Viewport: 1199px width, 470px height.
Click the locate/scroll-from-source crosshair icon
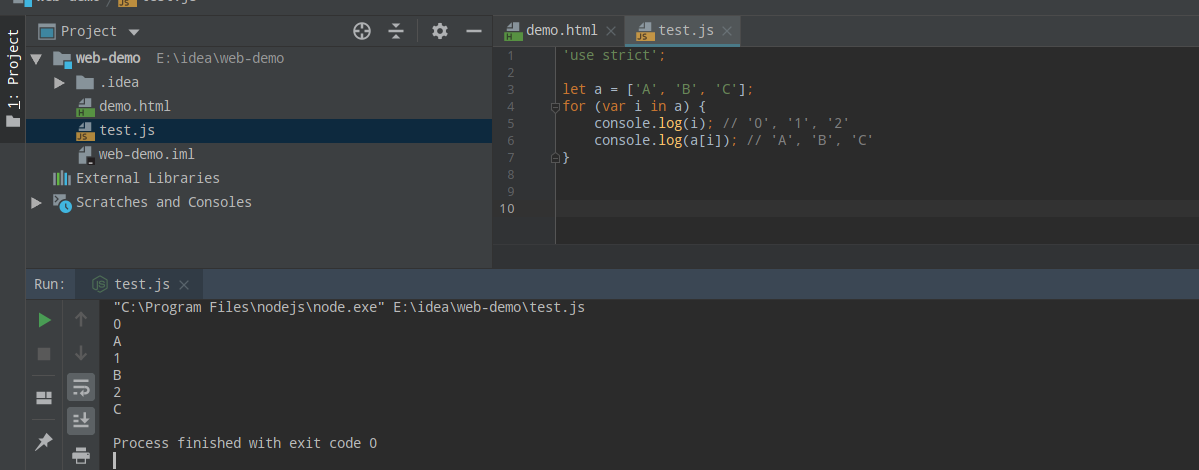[362, 31]
